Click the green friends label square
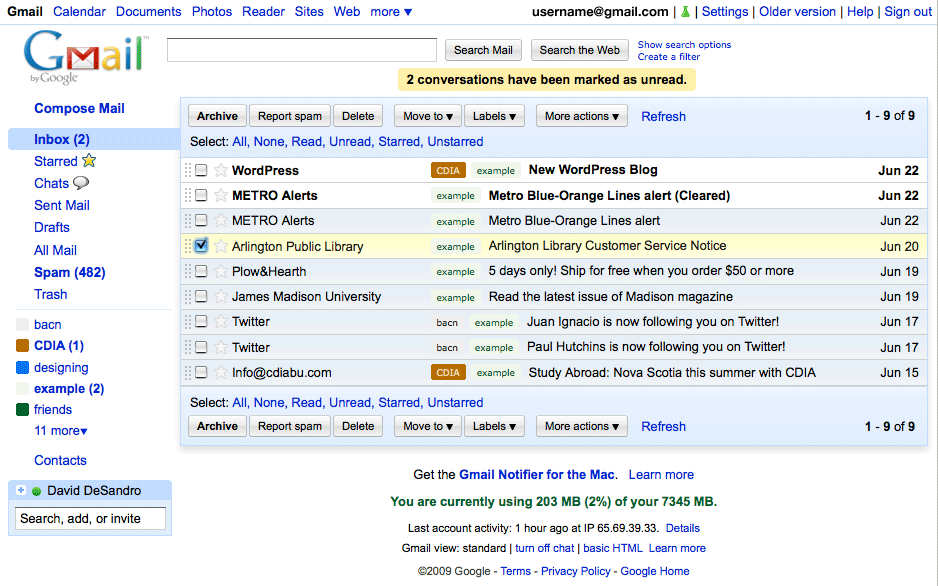This screenshot has height=586, width=938. tap(22, 409)
